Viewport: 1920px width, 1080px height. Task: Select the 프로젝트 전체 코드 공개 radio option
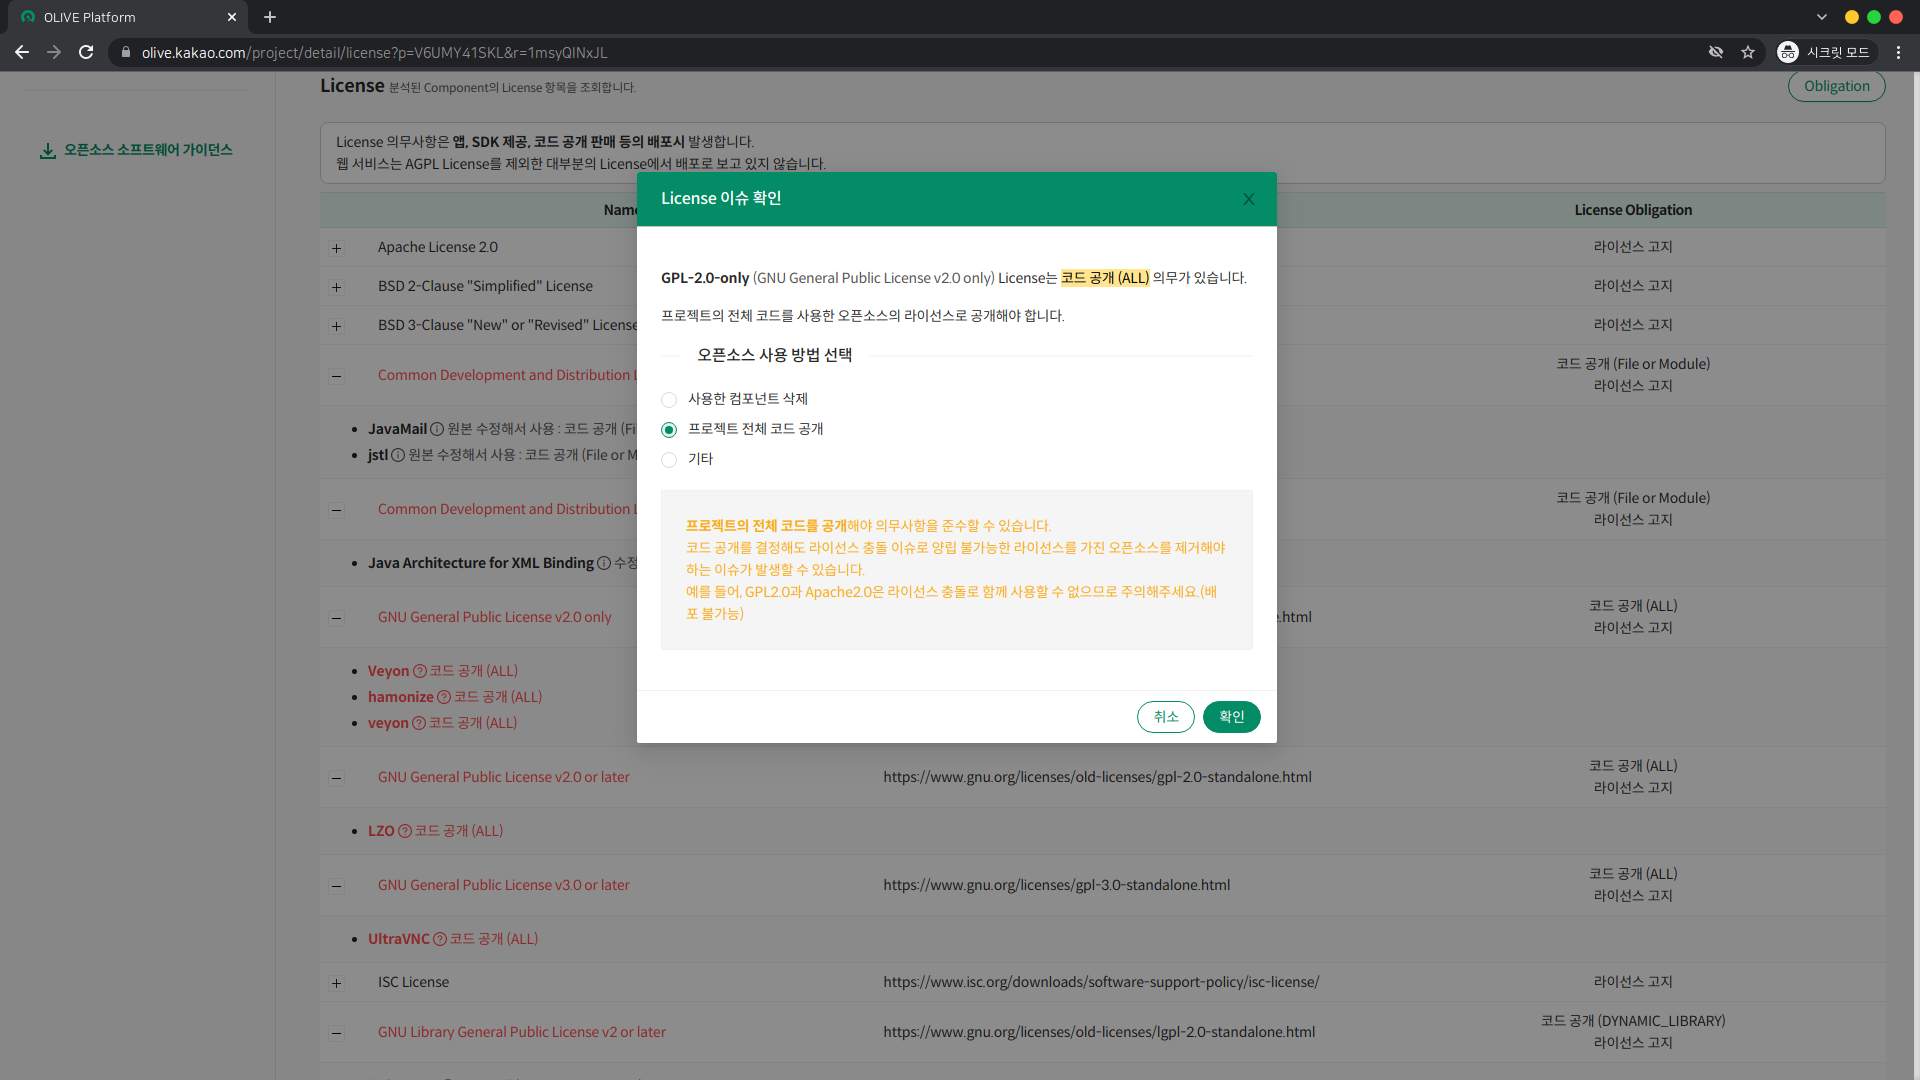pos(669,430)
